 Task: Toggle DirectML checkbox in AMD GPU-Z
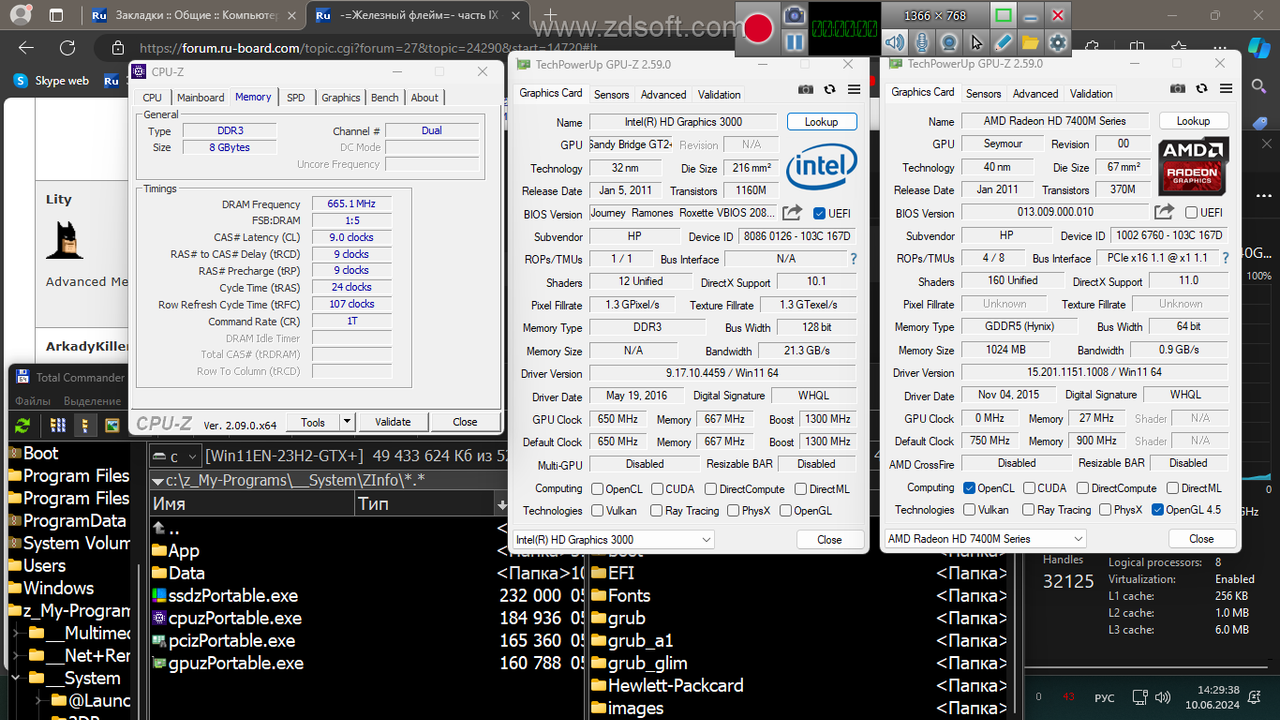1172,488
